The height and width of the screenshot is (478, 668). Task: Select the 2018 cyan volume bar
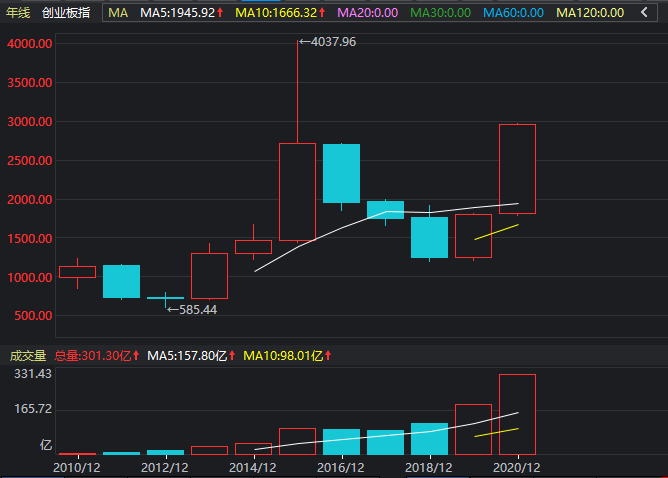click(x=429, y=439)
